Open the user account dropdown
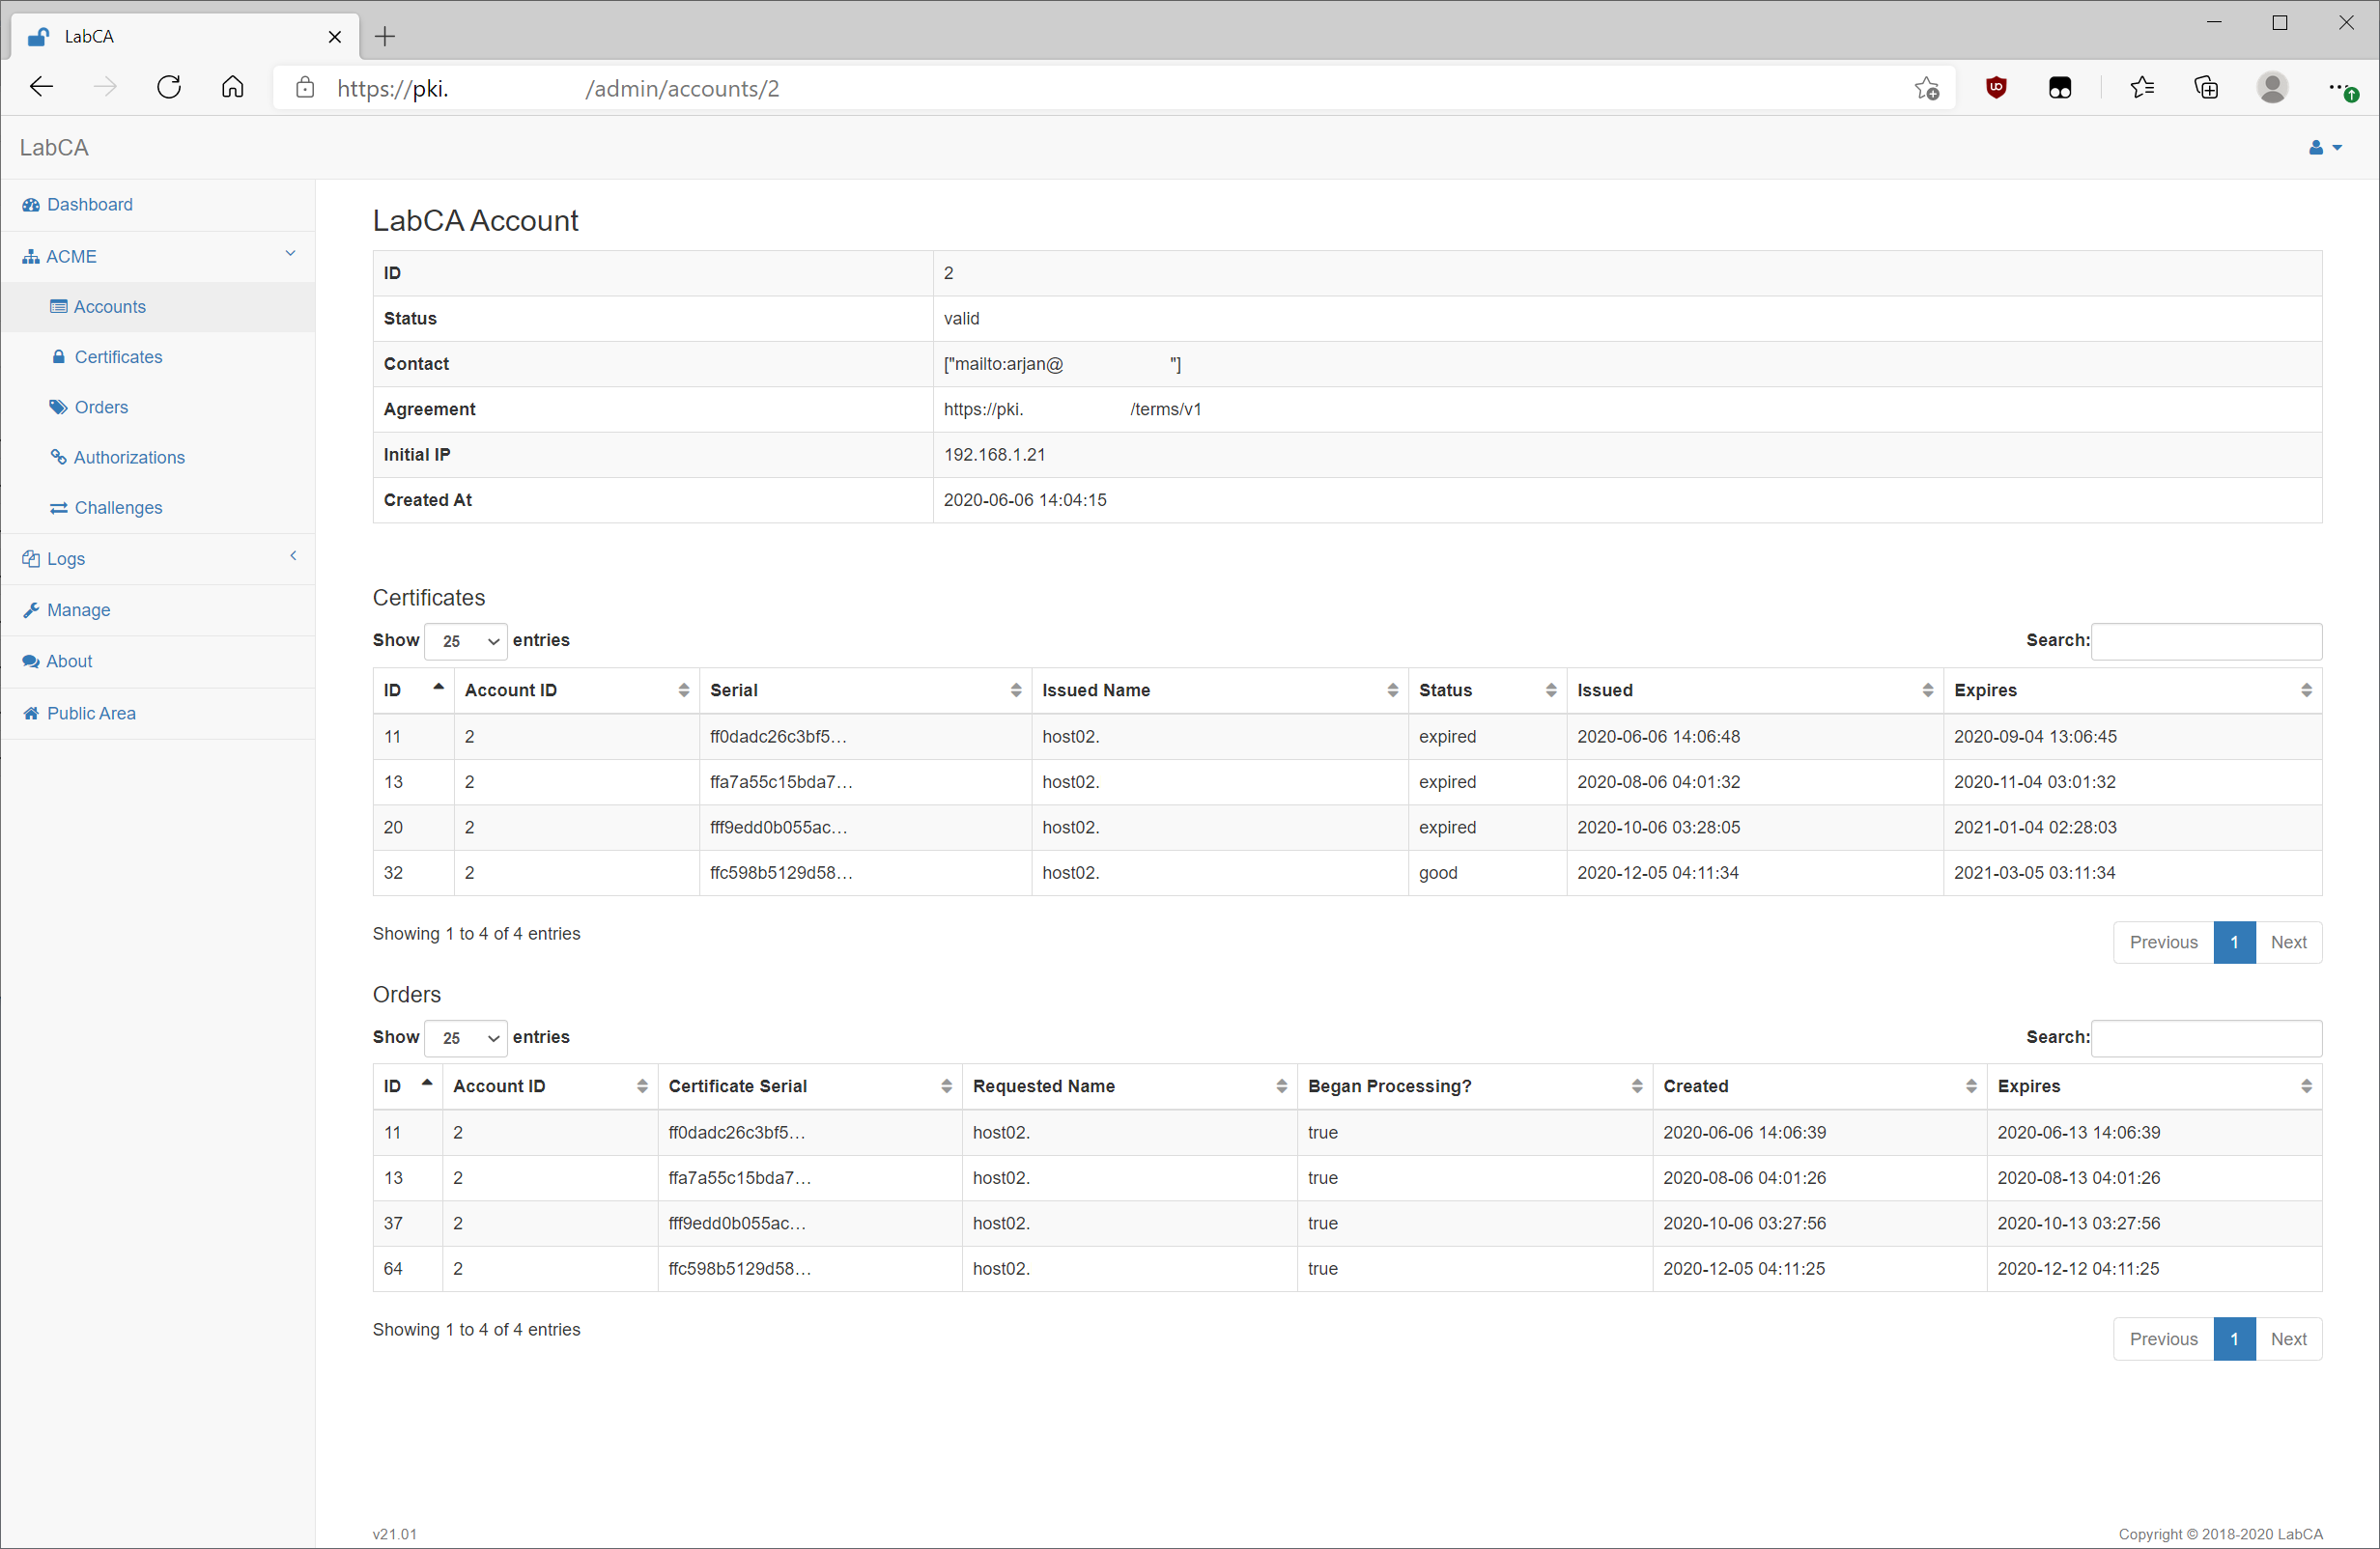Screen dimensions: 2380x1549 click(2324, 148)
